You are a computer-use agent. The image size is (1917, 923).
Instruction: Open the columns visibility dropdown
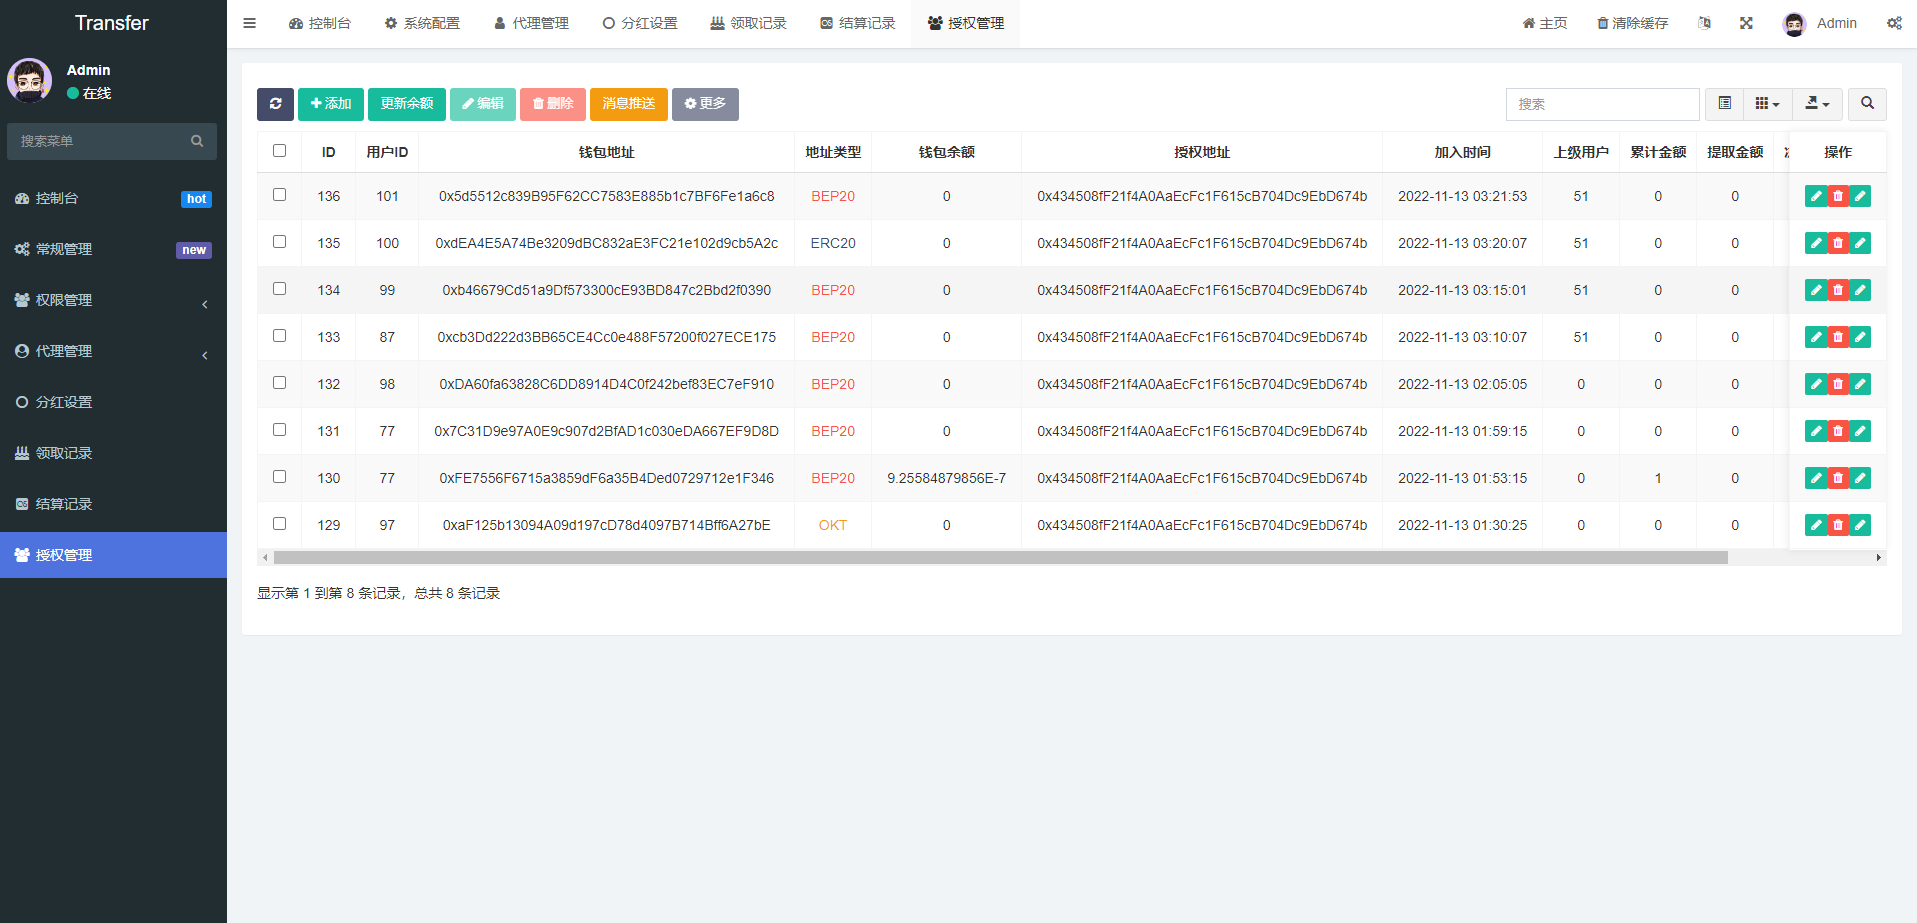click(1768, 103)
